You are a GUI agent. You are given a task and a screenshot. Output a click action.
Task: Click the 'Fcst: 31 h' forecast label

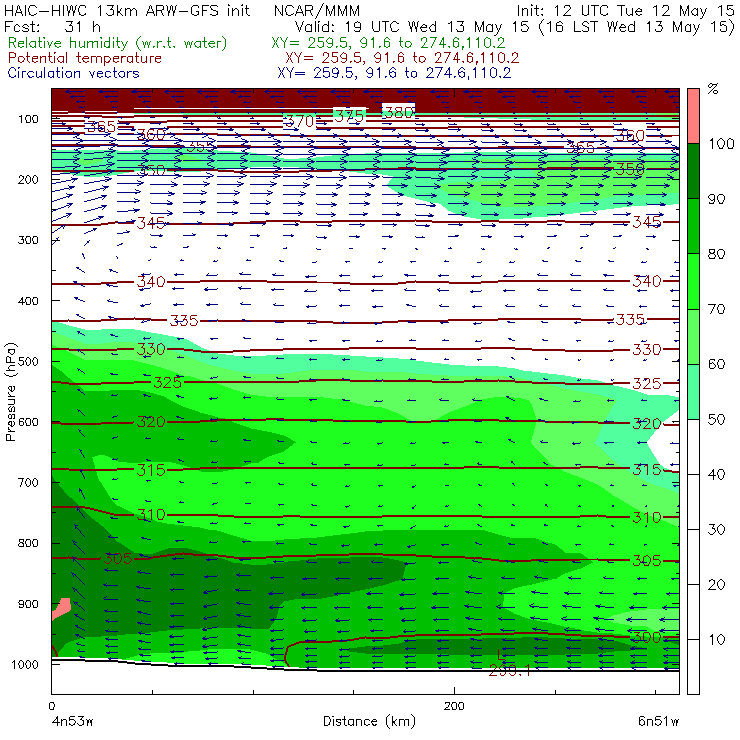tap(52, 27)
